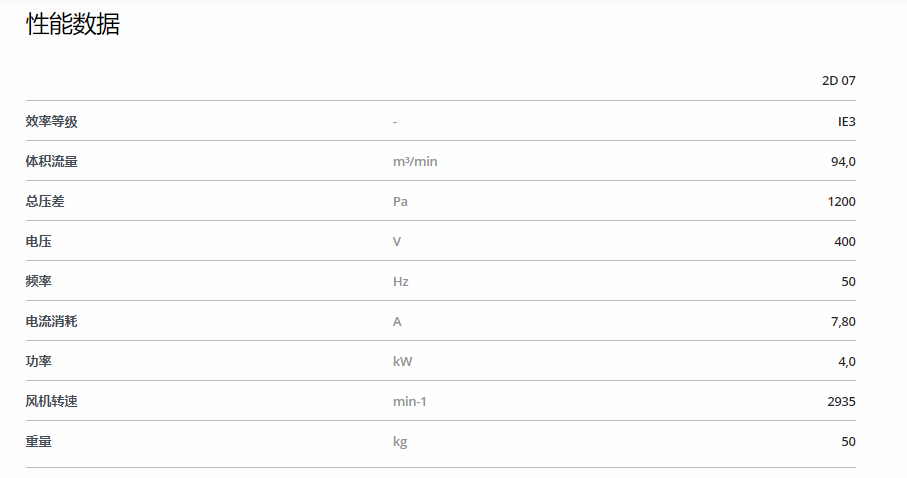Image resolution: width=907 pixels, height=478 pixels.
Task: Select the 1200 Pa pressure value
Action: click(841, 201)
